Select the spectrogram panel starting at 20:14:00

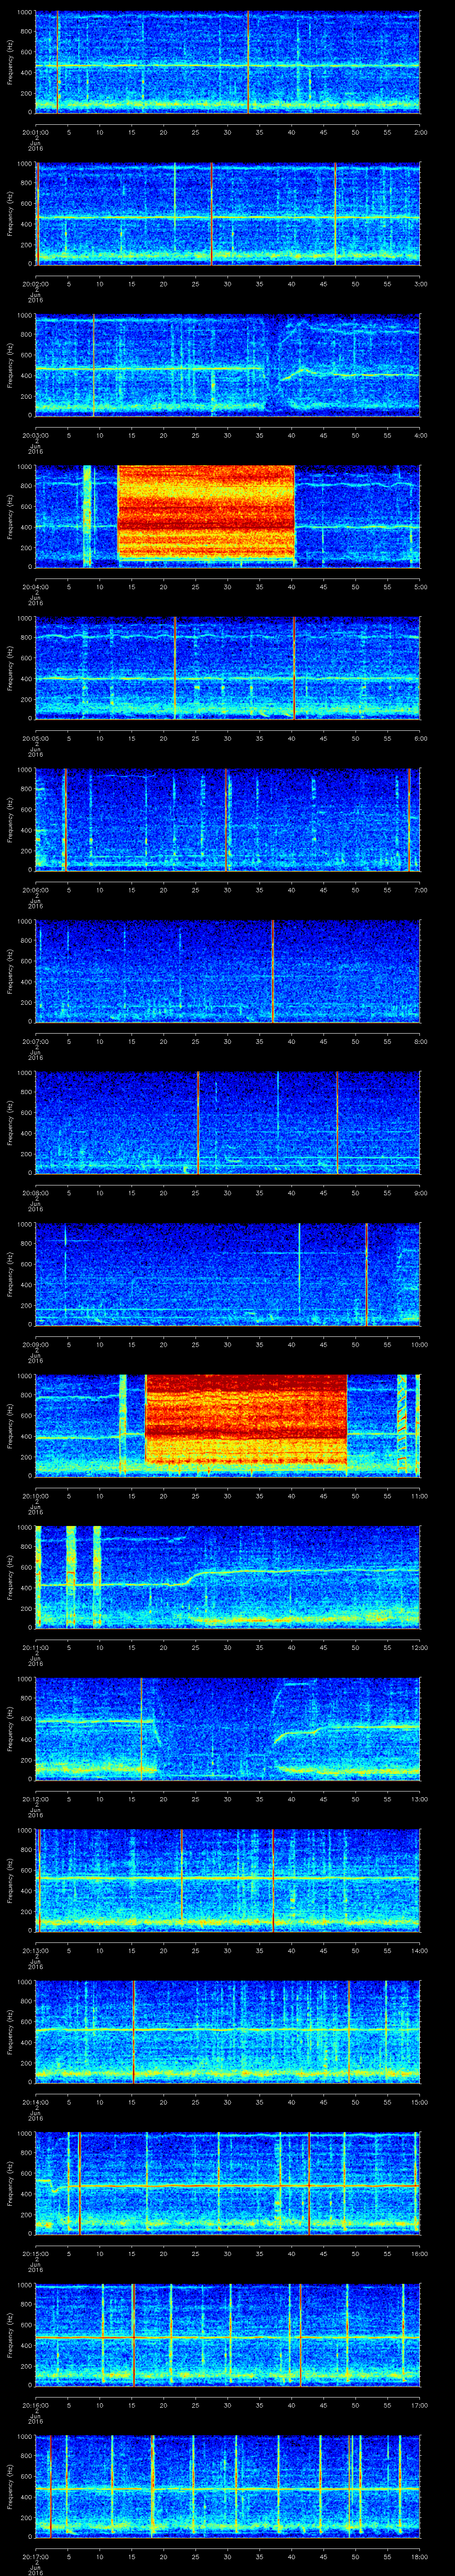pyautogui.click(x=228, y=2032)
